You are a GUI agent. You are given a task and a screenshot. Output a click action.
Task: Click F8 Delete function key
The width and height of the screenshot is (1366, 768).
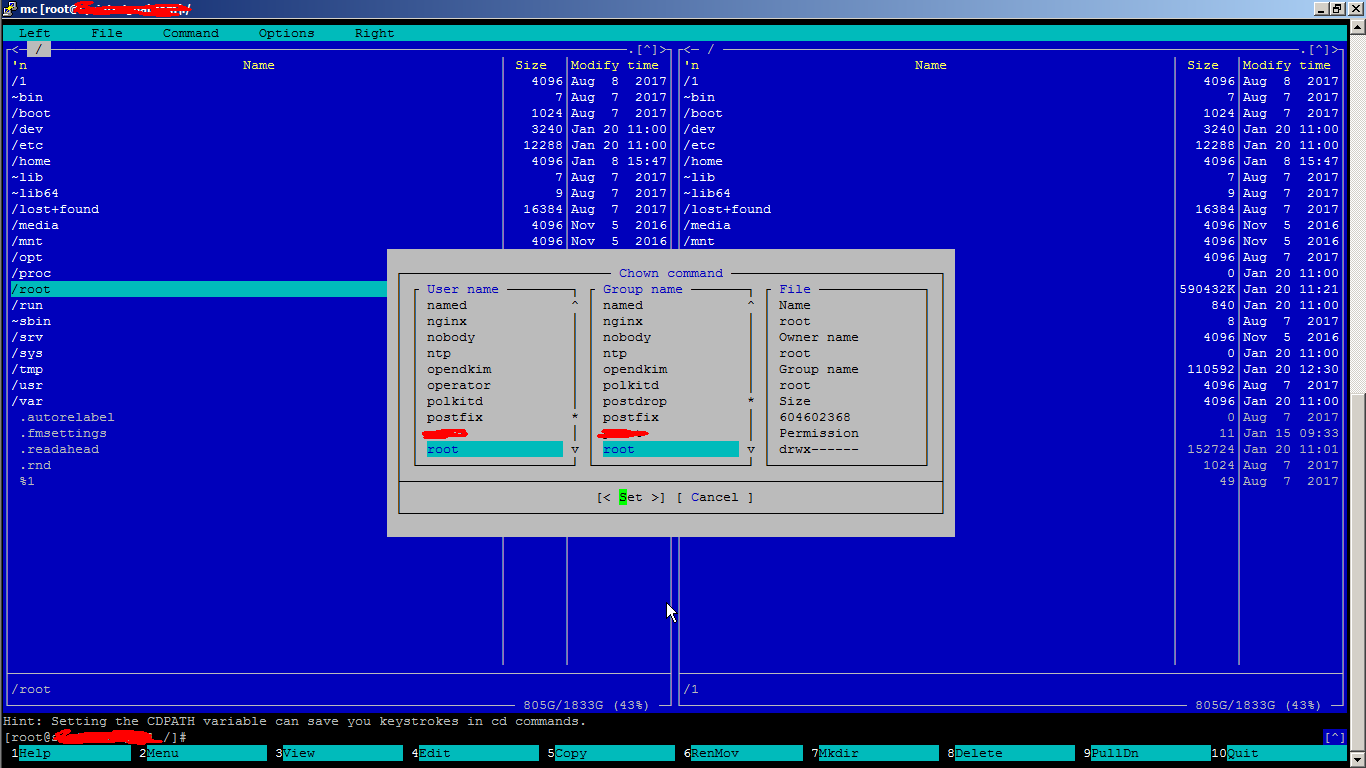click(x=1011, y=753)
